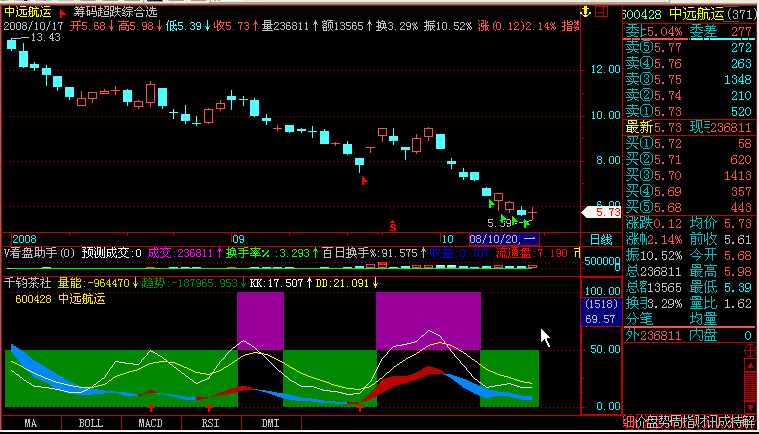
Task: Click the 08/10/20 date label on axis
Action: pyautogui.click(x=504, y=239)
